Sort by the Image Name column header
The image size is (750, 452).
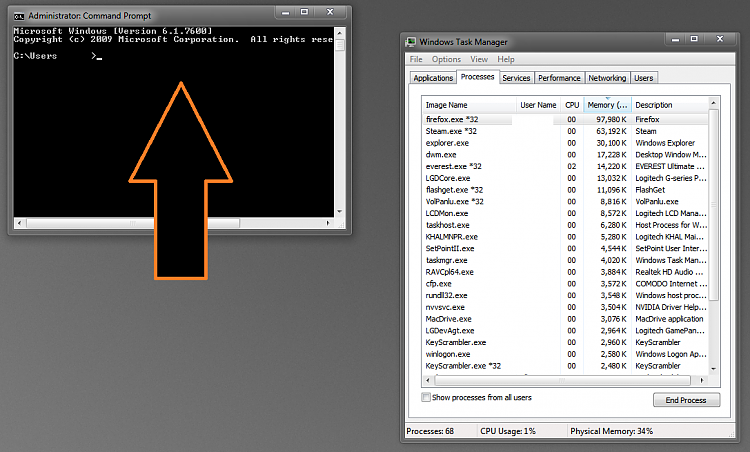coord(469,105)
